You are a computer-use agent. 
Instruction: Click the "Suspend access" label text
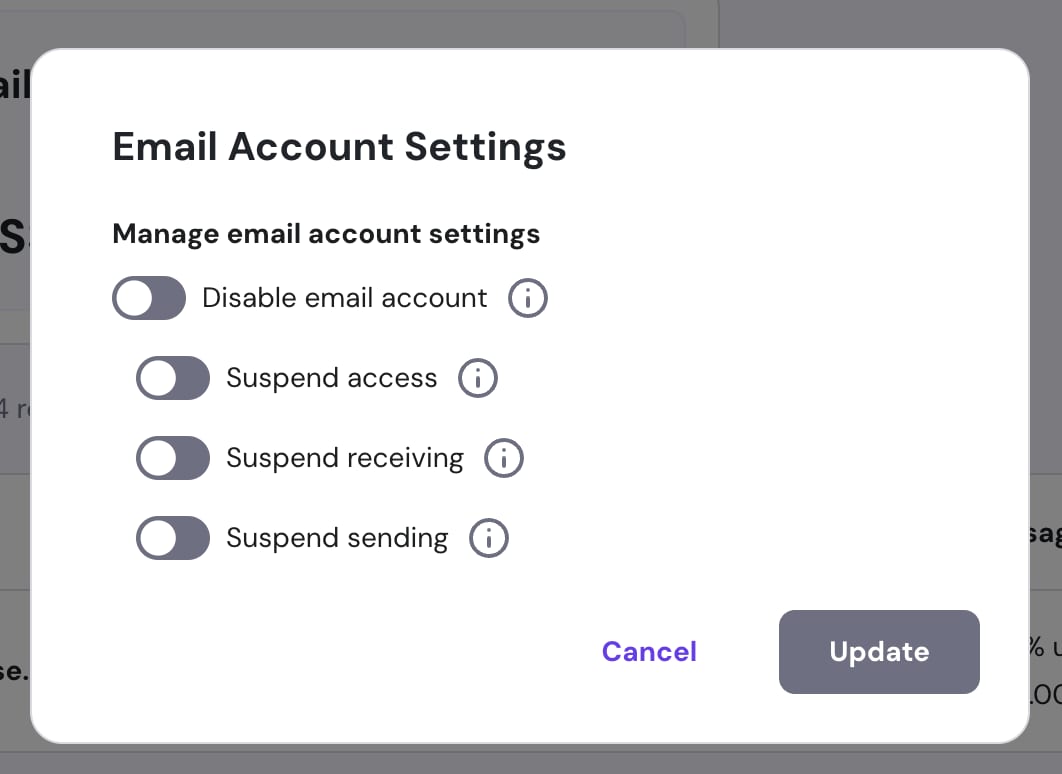tap(331, 378)
